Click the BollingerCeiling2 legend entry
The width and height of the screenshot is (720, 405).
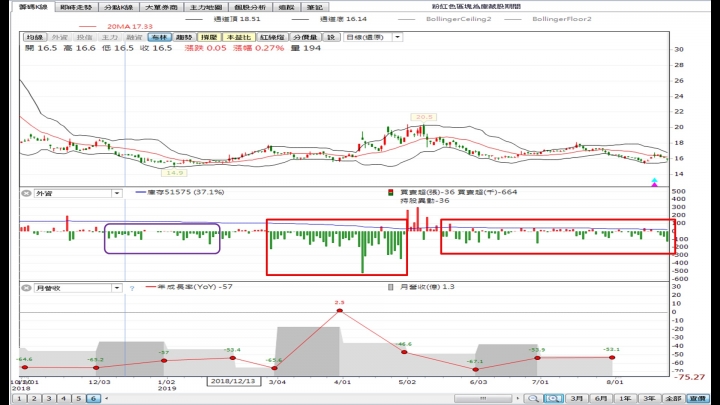point(458,19)
